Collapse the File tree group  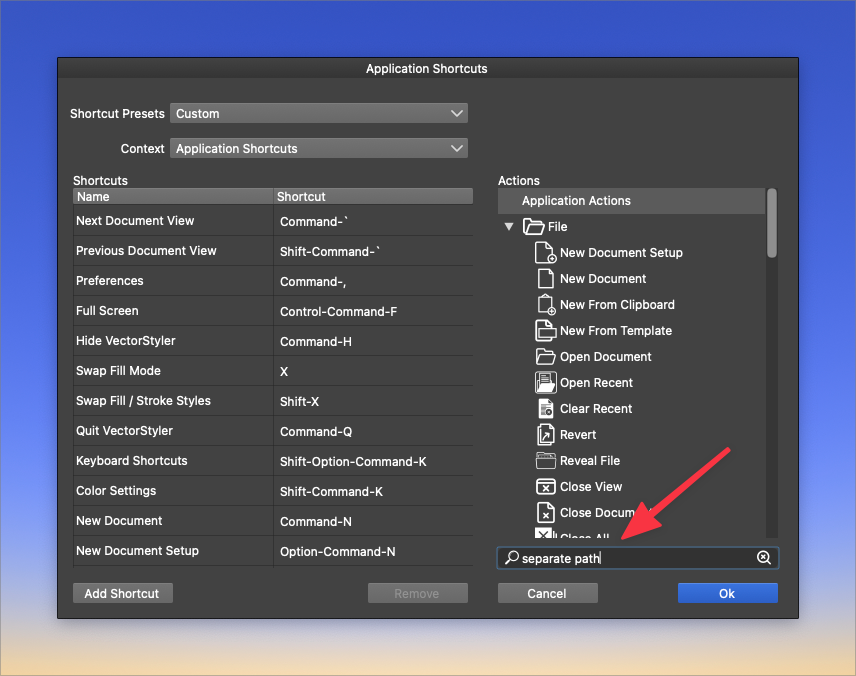click(x=509, y=227)
